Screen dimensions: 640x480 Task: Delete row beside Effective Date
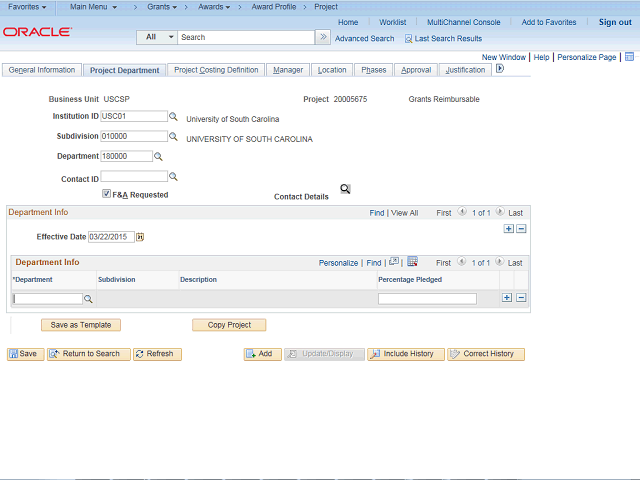(521, 229)
